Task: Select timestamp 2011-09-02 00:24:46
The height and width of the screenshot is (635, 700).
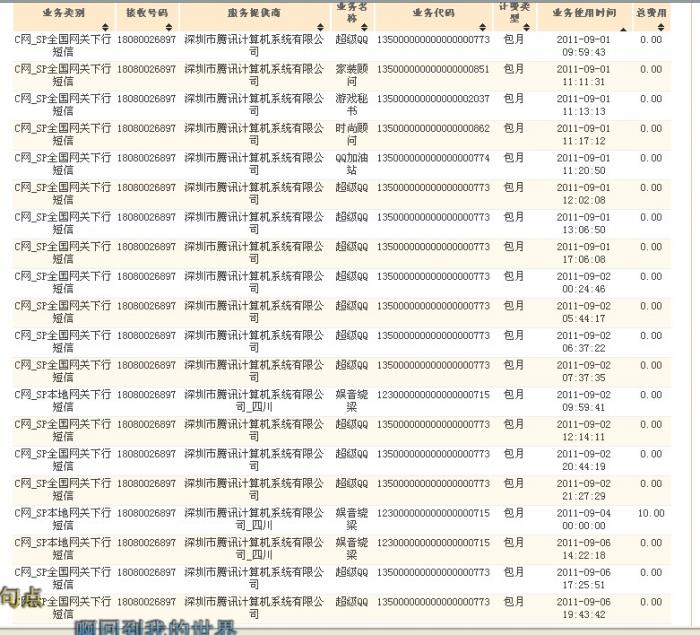Action: click(584, 283)
